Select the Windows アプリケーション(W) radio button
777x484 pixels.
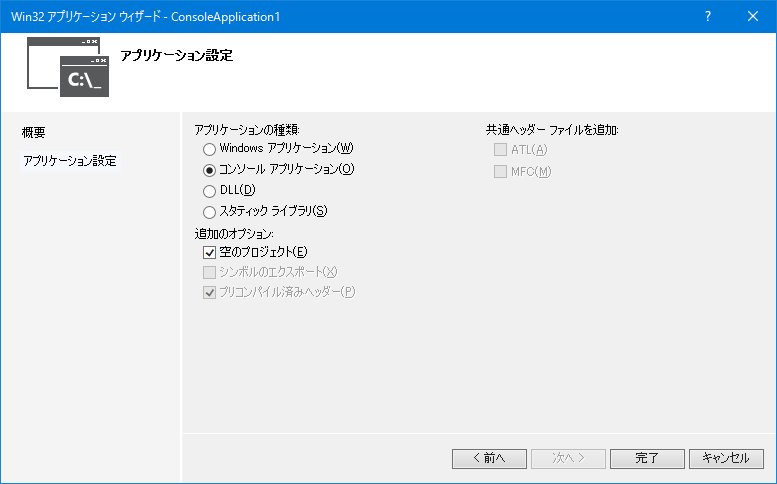209,149
